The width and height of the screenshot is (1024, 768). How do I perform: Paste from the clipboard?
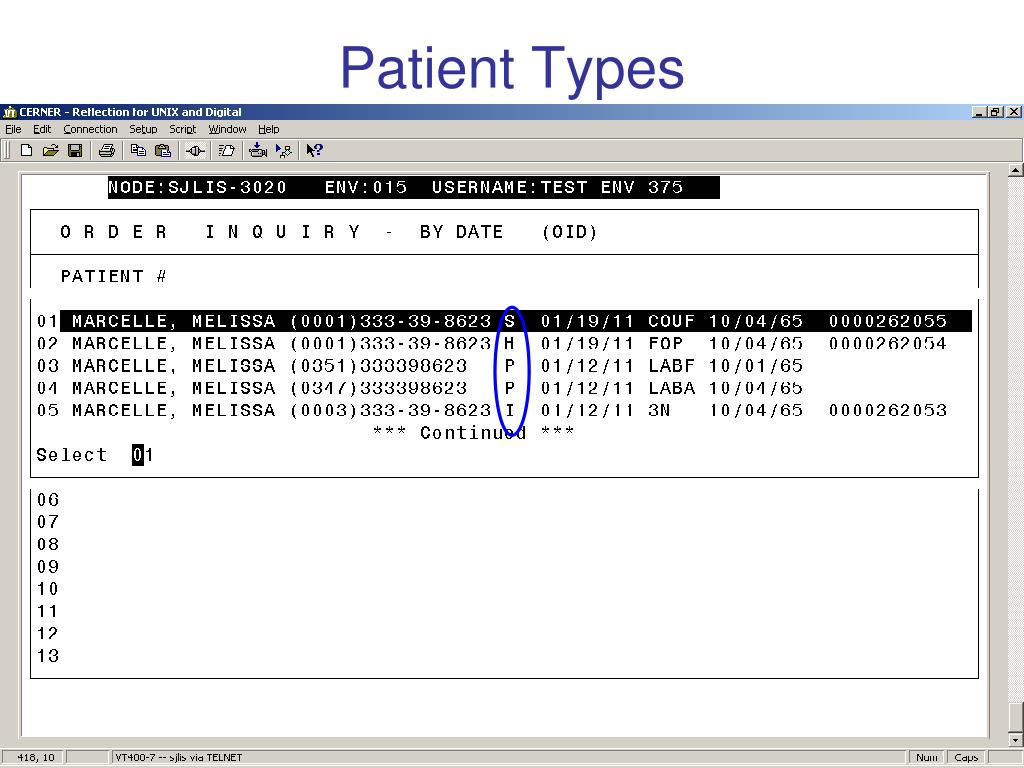coord(163,151)
